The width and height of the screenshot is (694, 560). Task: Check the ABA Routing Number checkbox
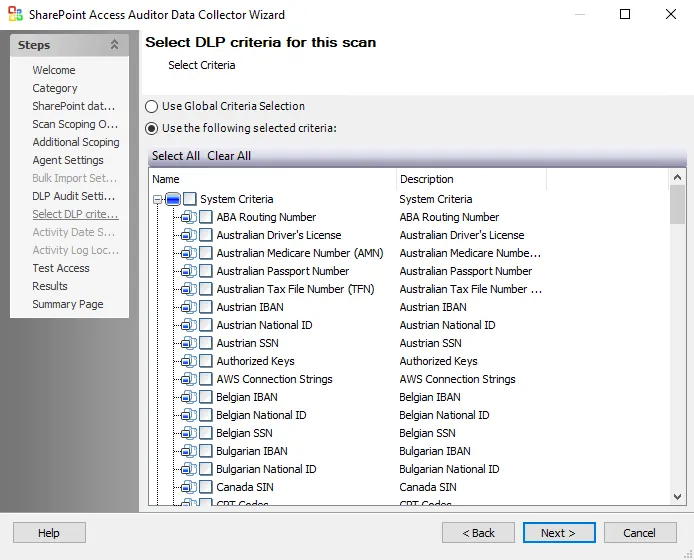[205, 217]
